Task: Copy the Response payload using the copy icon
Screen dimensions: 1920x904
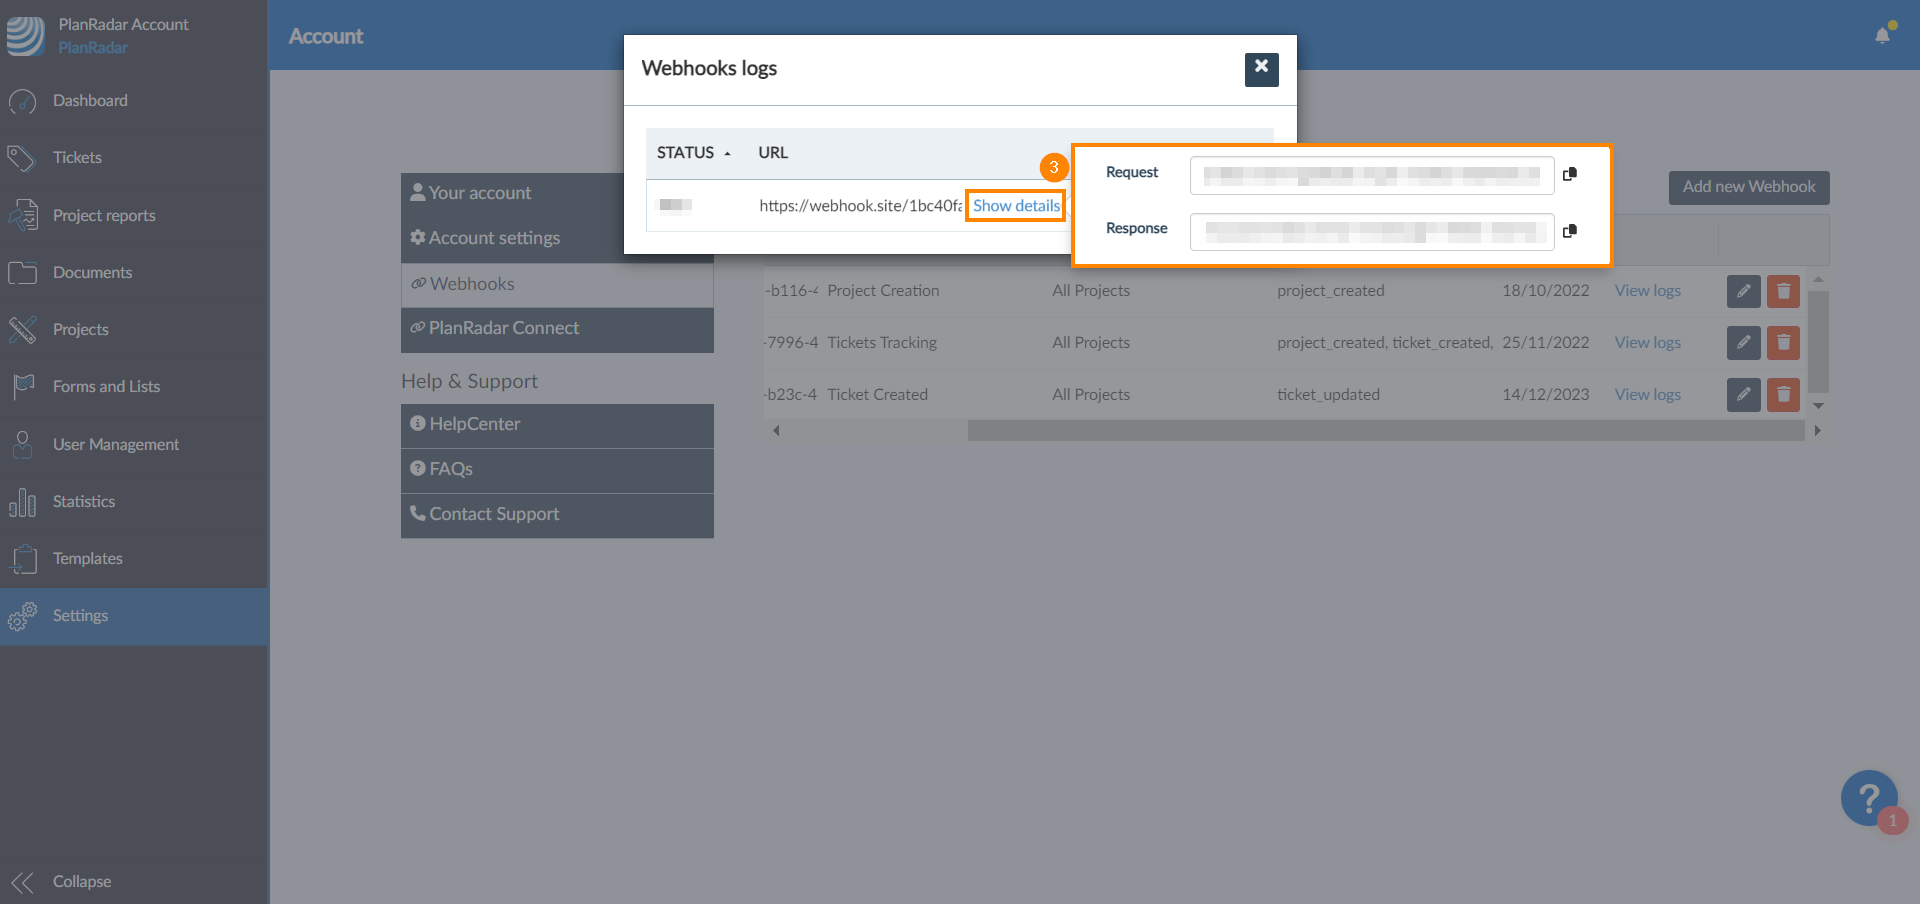Action: pyautogui.click(x=1569, y=231)
